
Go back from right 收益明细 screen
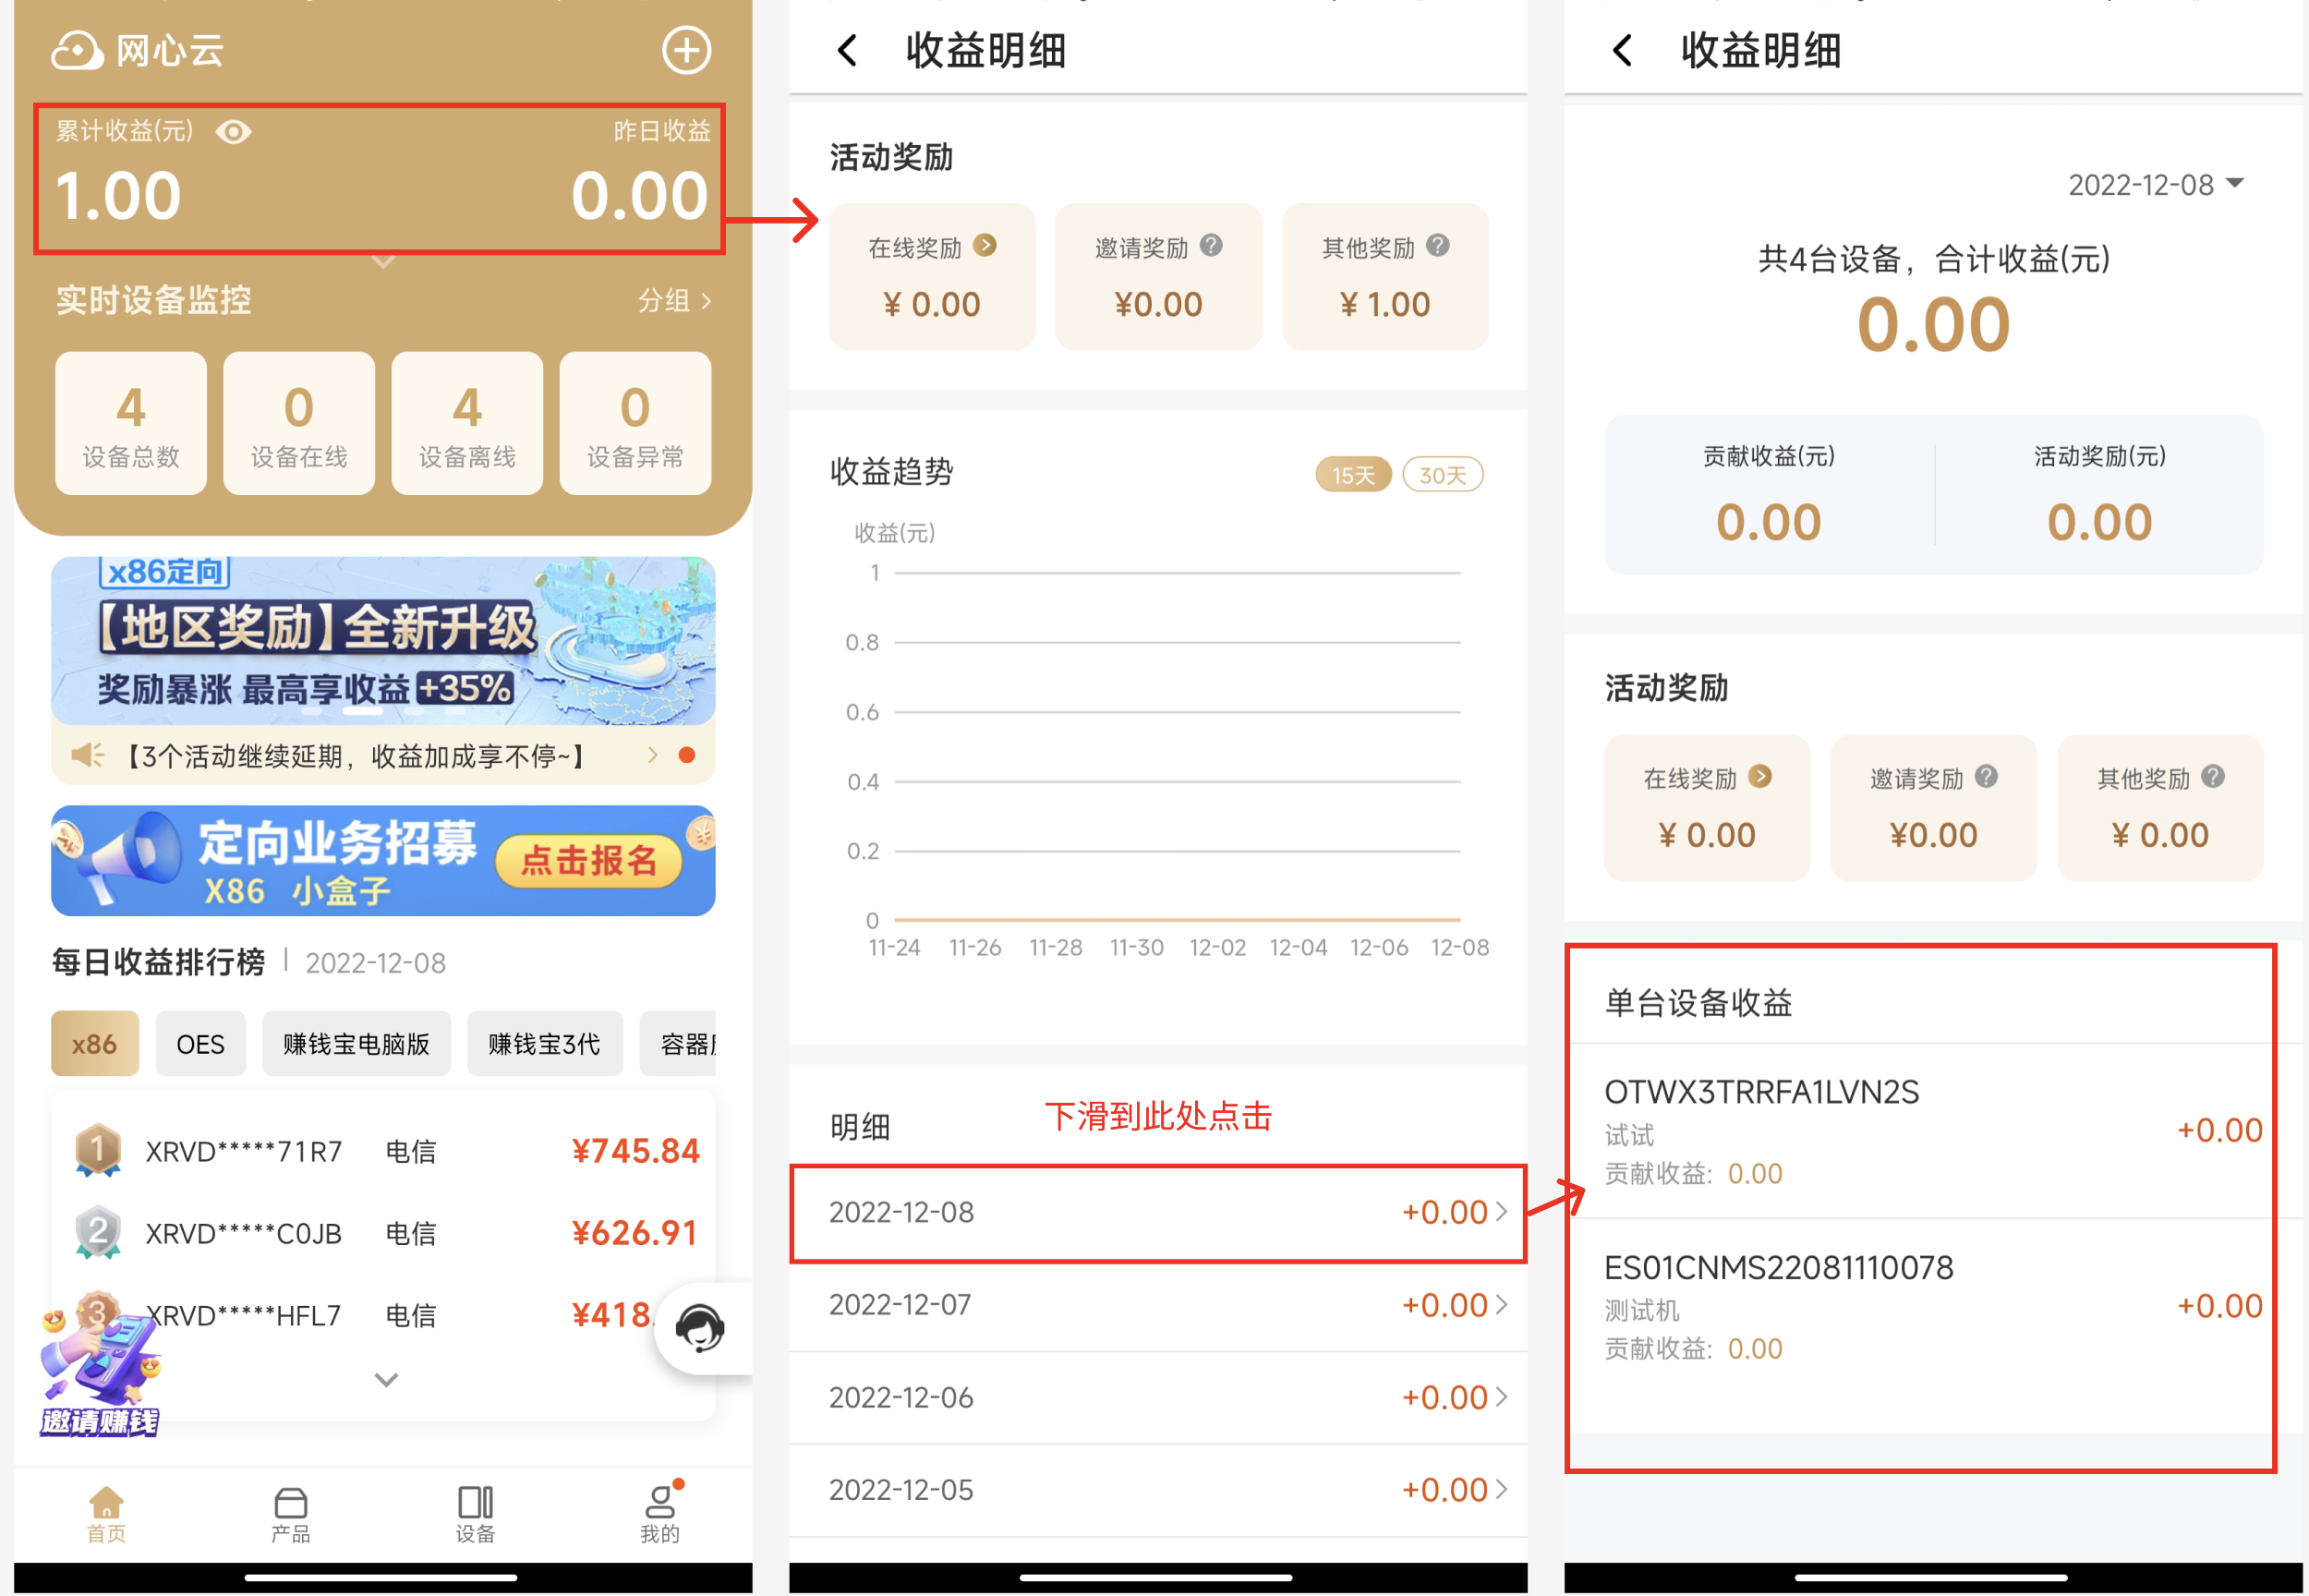[1622, 50]
